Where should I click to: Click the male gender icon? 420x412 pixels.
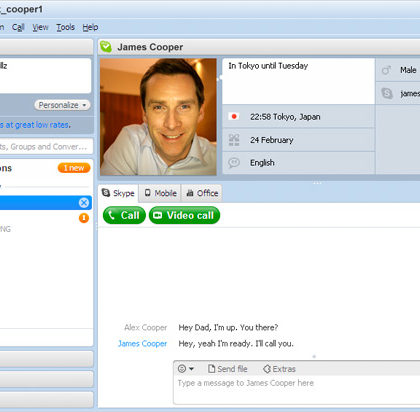pyautogui.click(x=386, y=70)
